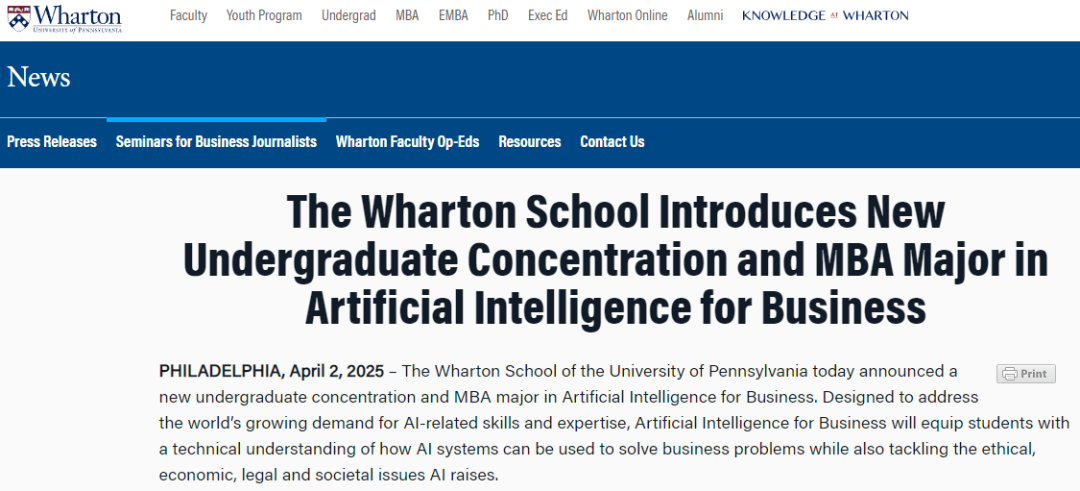Viewport: 1080px width, 491px height.
Task: Click the News section heading
Action: tap(39, 77)
